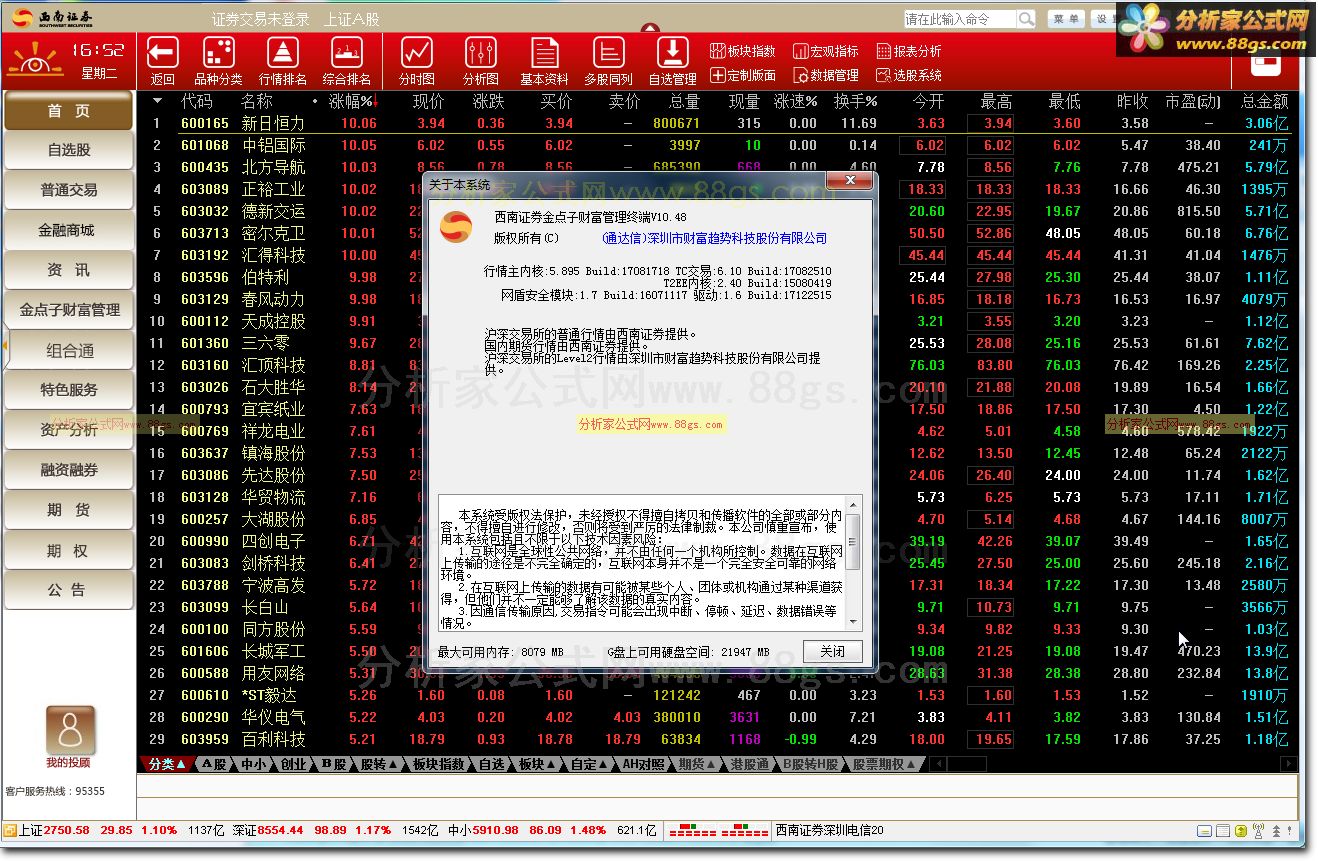Switch to B股转H股 bottom tab

click(x=810, y=764)
